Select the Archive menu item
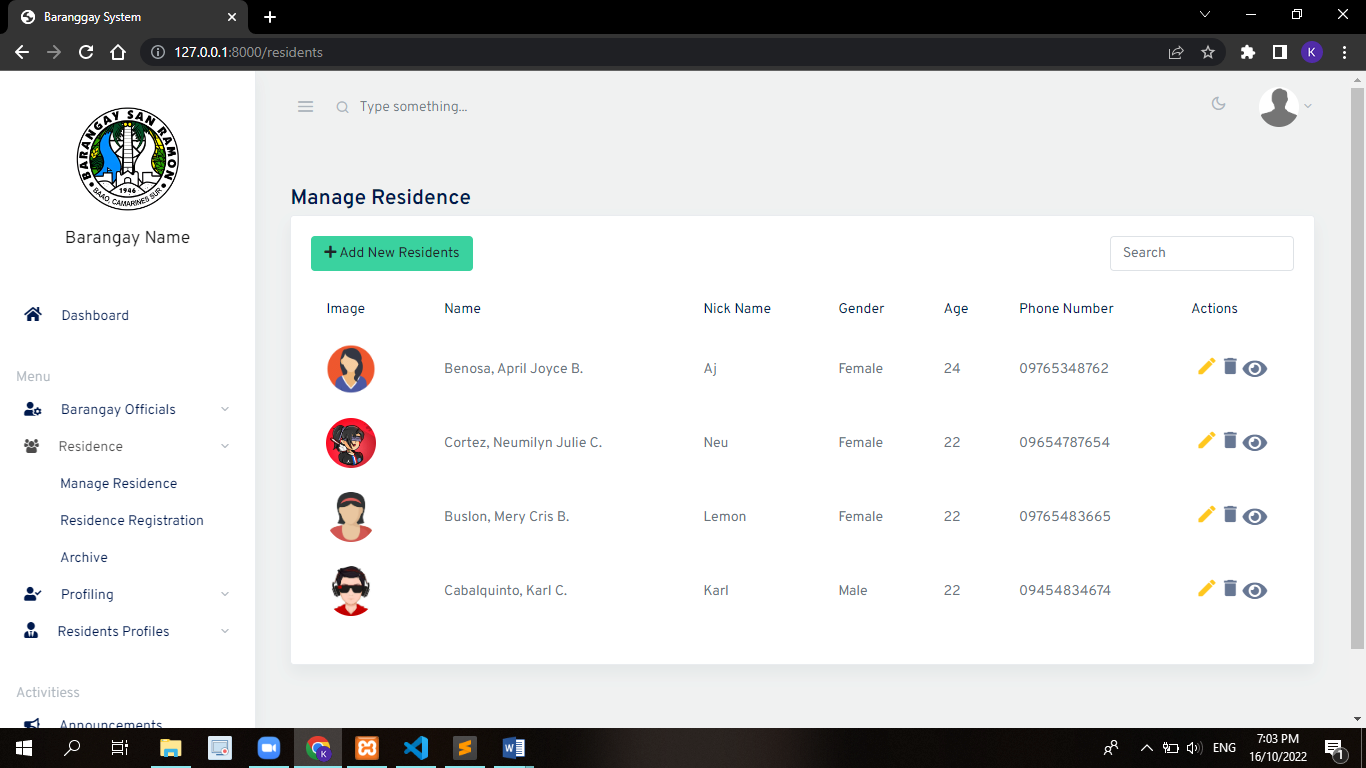 84,557
